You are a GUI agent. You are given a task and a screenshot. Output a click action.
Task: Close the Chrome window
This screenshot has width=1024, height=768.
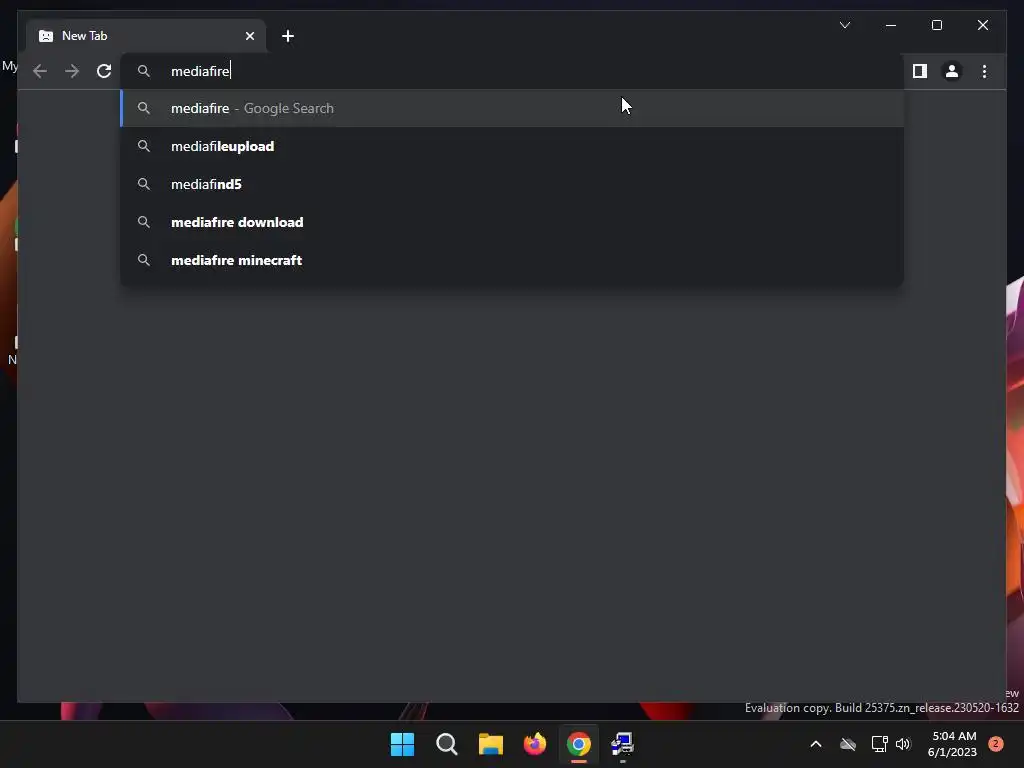983,25
